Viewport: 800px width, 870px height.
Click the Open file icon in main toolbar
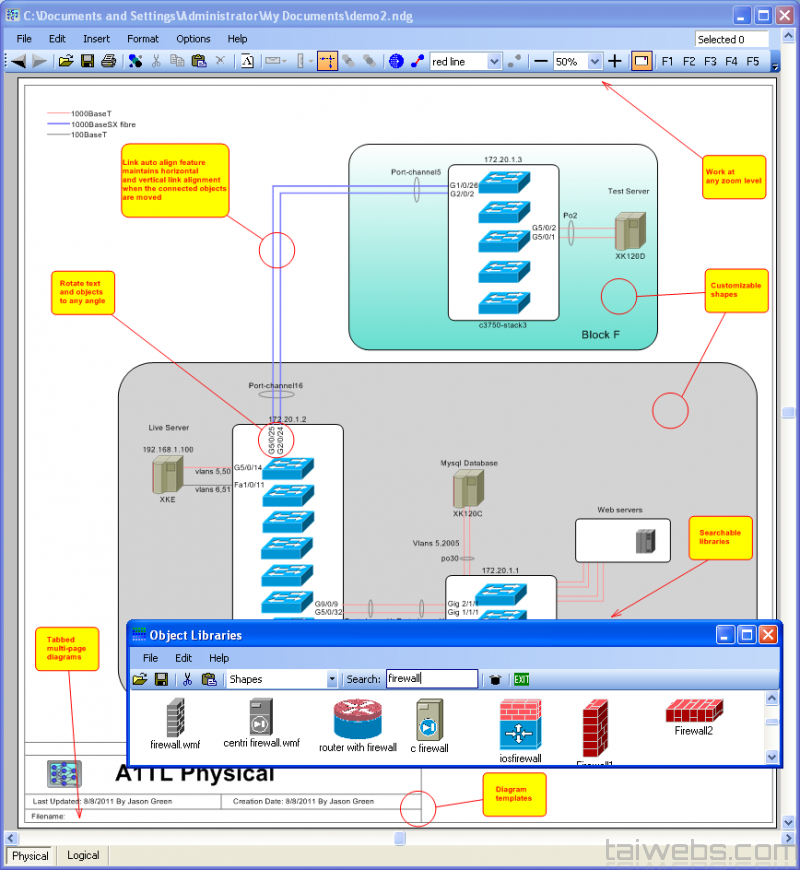(x=66, y=61)
